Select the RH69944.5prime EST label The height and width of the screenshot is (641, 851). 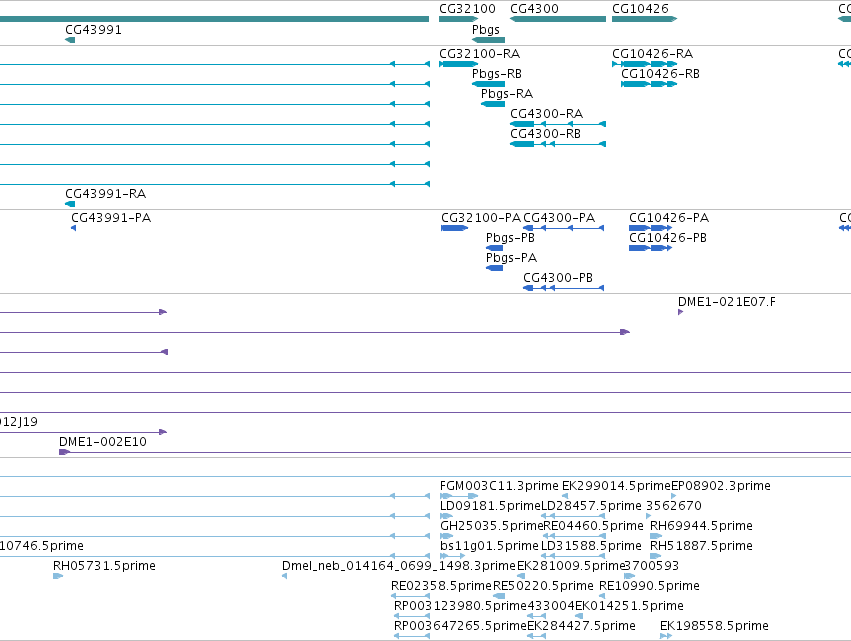(701, 526)
